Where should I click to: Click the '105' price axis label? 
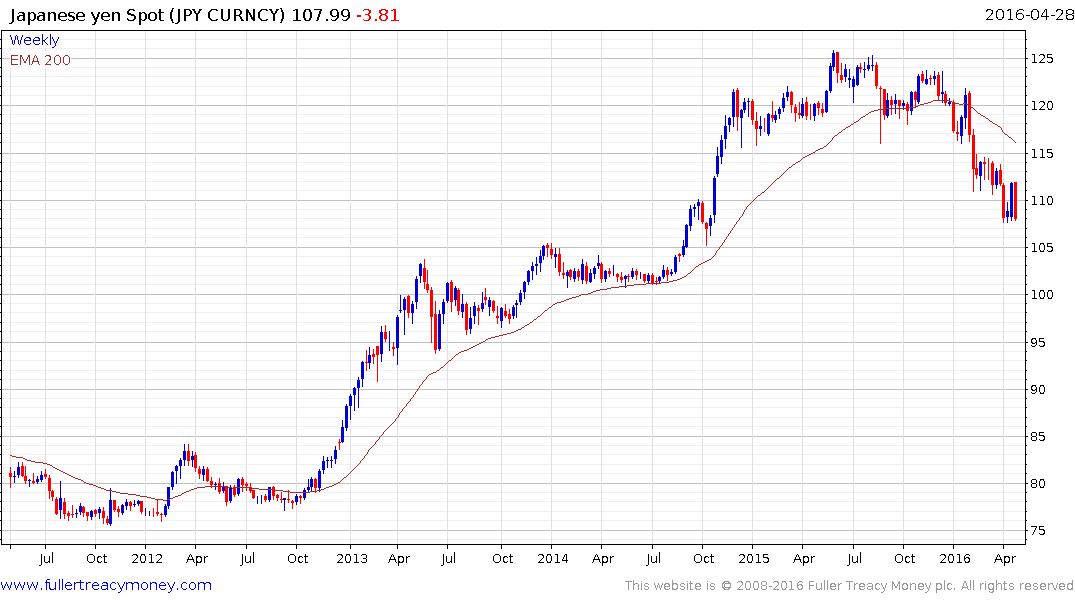1042,248
